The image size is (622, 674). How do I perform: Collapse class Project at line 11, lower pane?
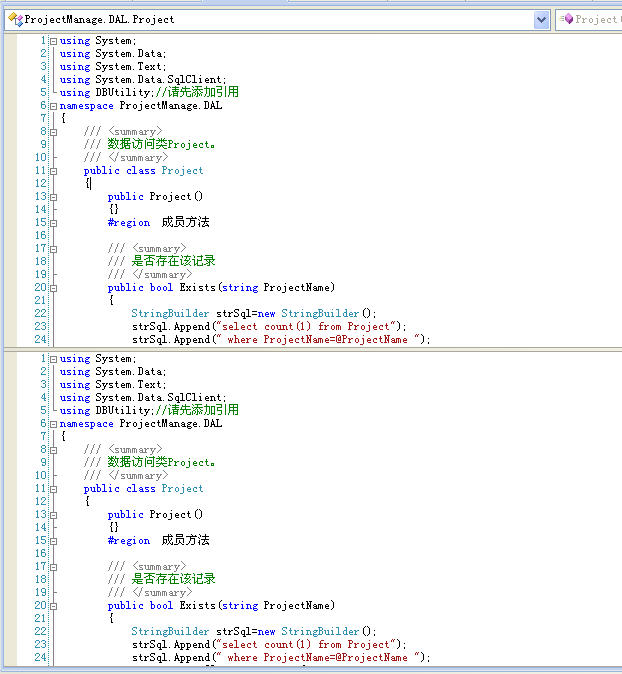[x=53, y=489]
